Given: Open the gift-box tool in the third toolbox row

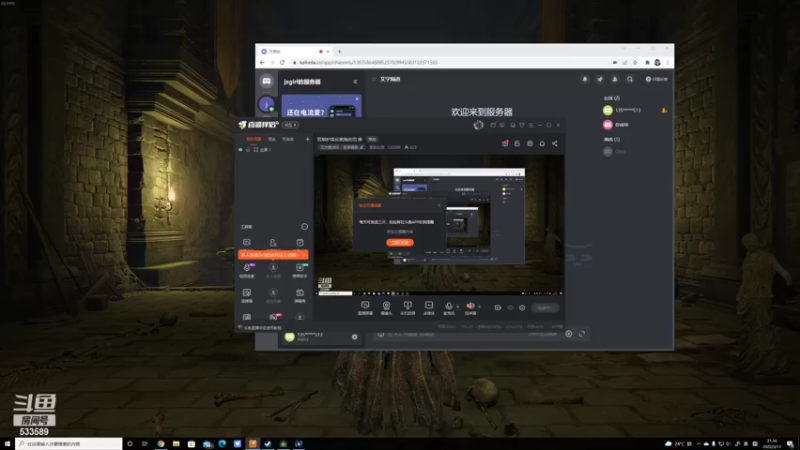Looking at the screenshot, I should pyautogui.click(x=300, y=295).
